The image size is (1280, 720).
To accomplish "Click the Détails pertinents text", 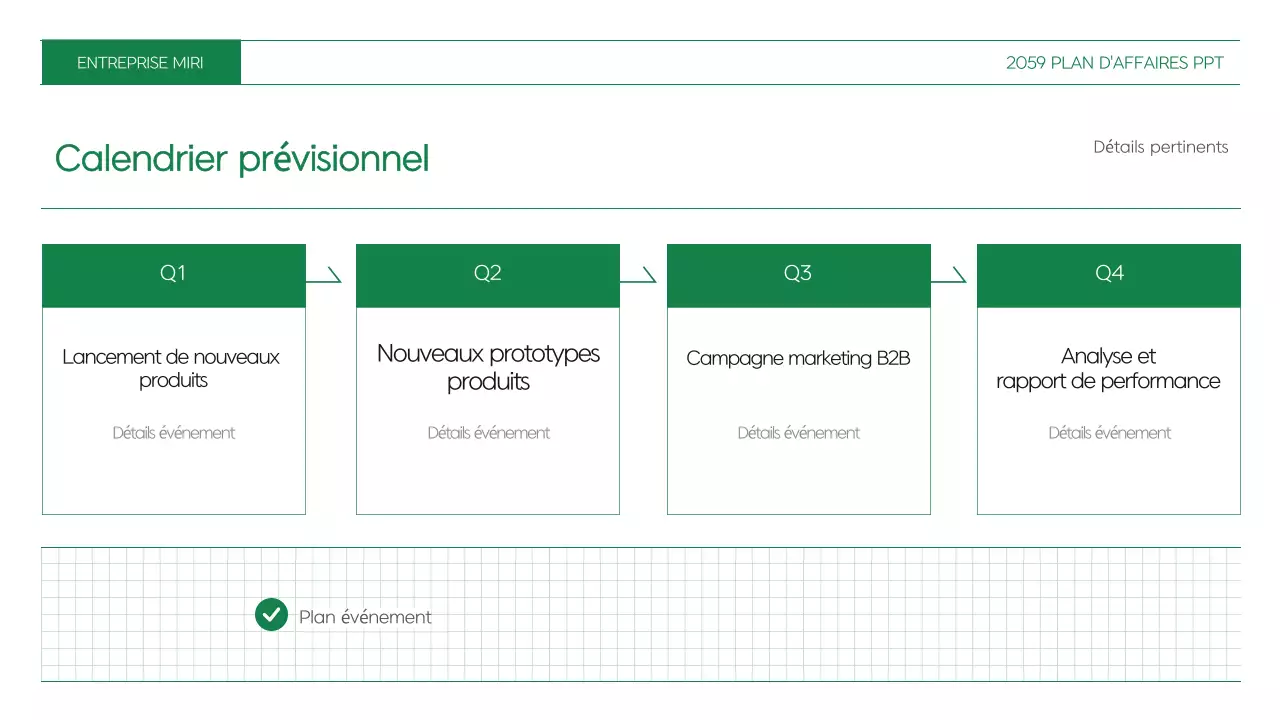I will tap(1160, 147).
